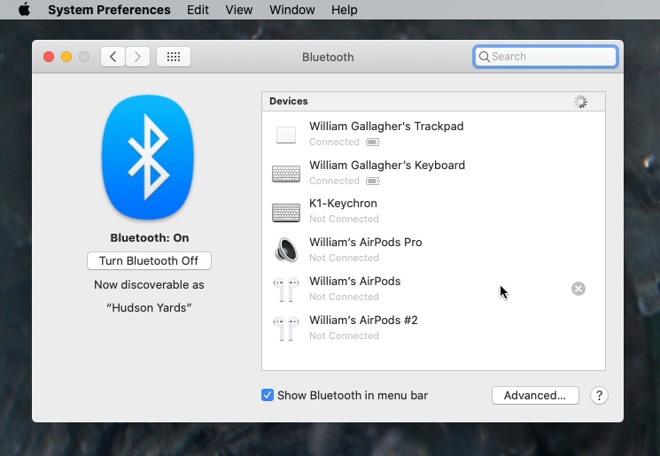This screenshot has width=660, height=456.
Task: Open the Advanced... settings
Action: [x=535, y=395]
